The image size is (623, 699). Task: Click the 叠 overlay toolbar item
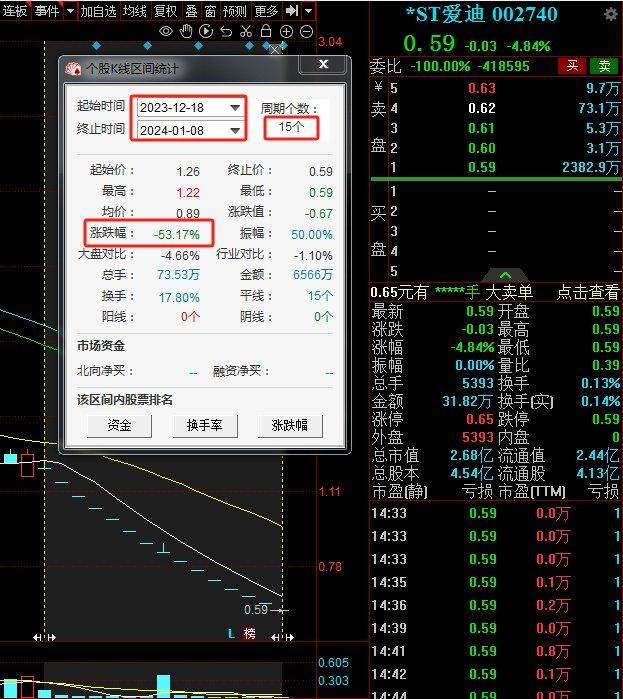click(x=191, y=11)
